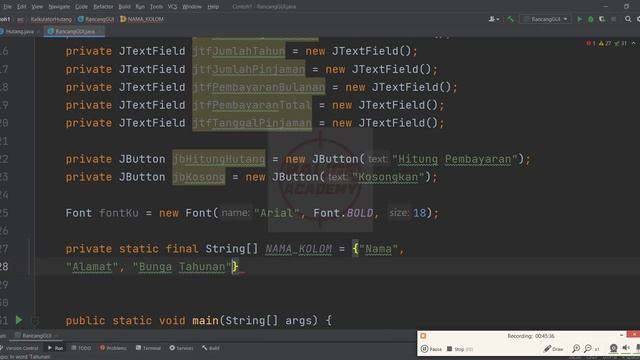Run the RancangGUI configuration with green play

[579, 19]
